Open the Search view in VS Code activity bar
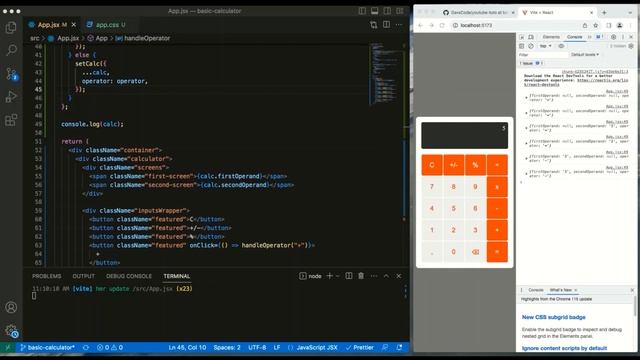640x360 pixels. 11,50
